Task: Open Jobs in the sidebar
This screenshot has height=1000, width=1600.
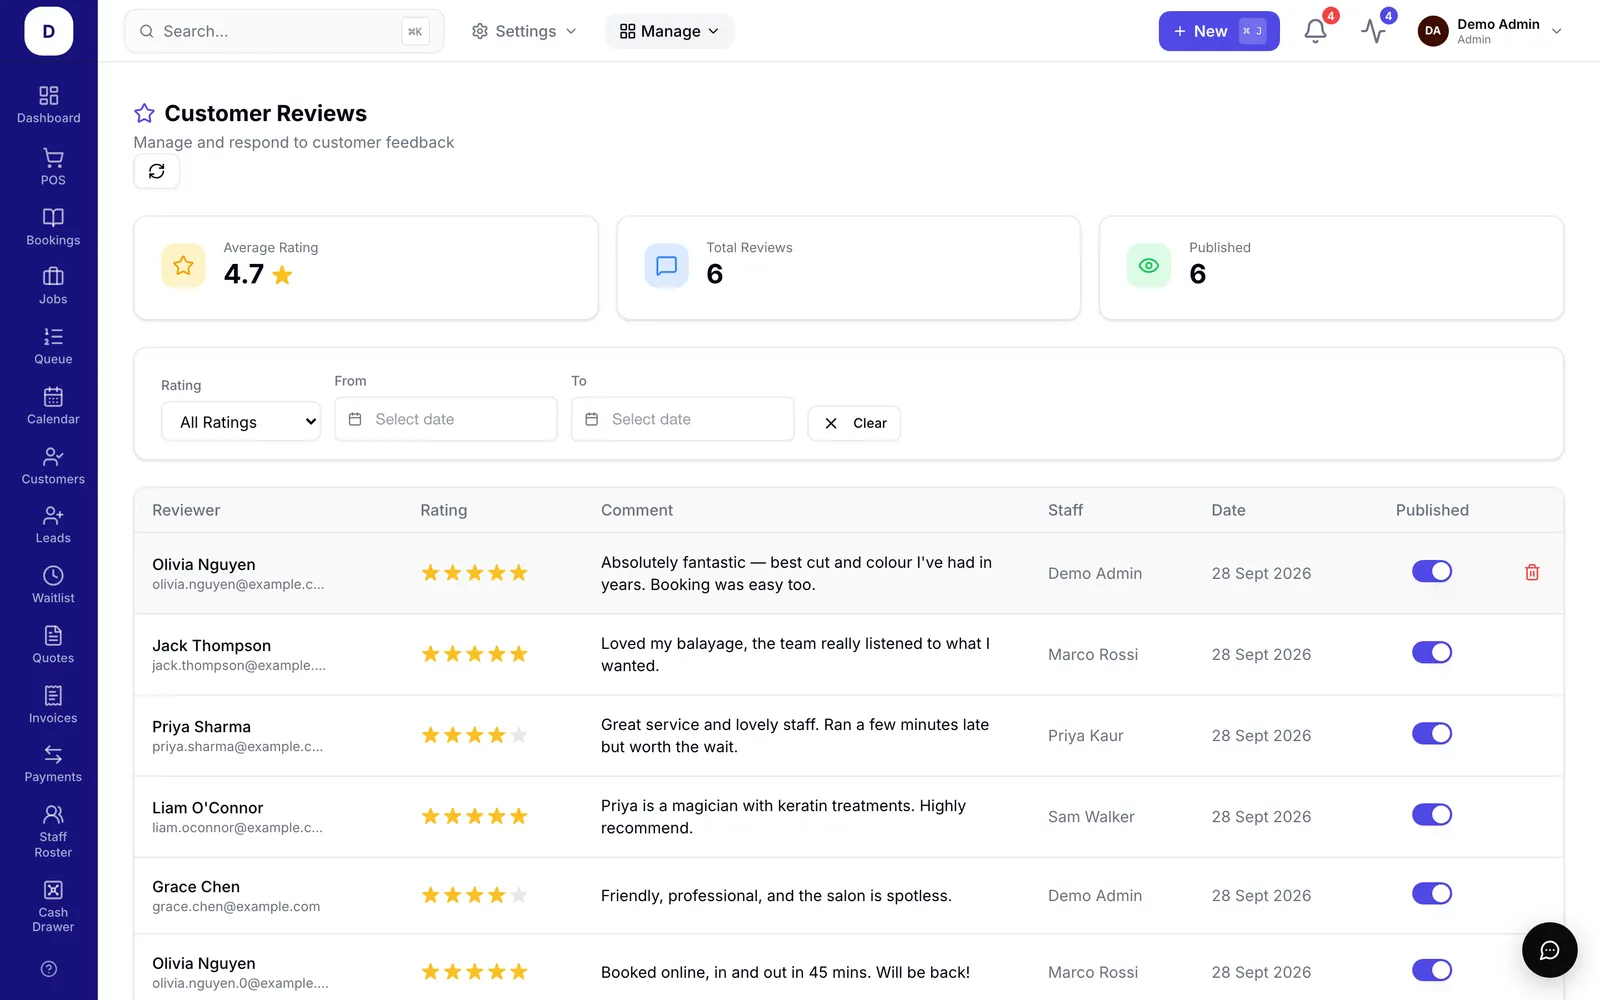Action: coord(53,286)
